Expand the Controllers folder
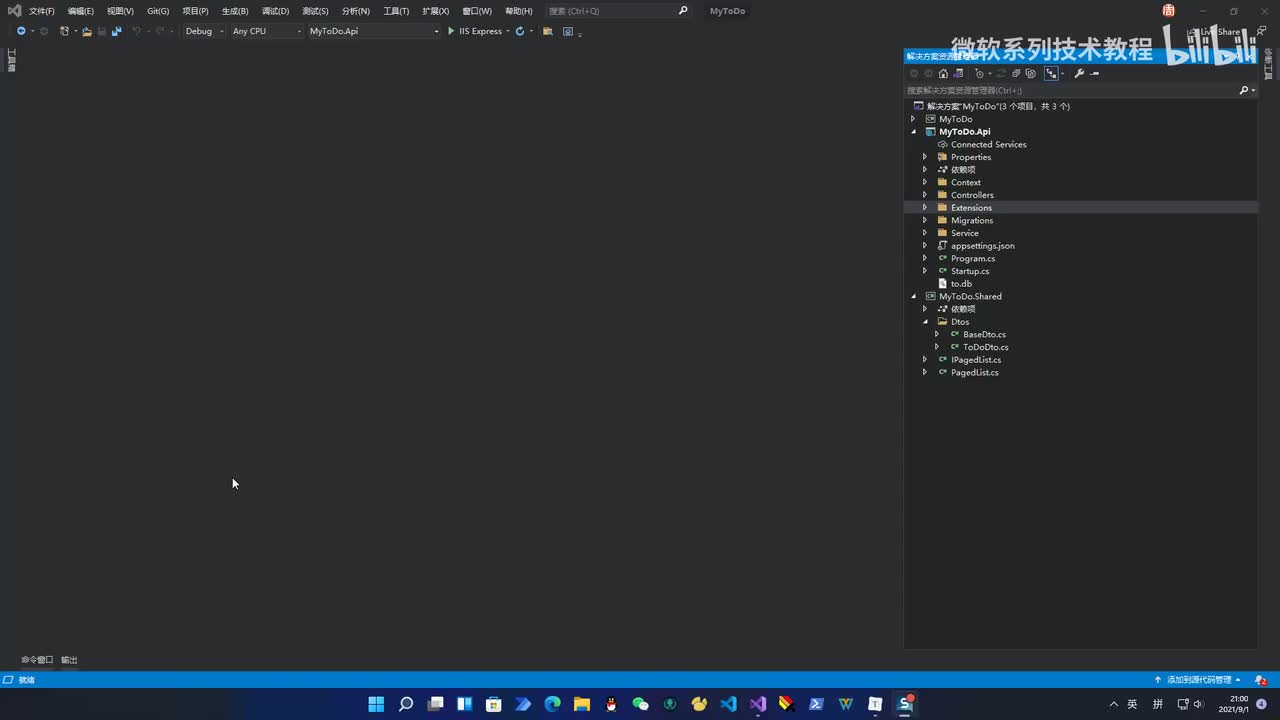The height and width of the screenshot is (720, 1280). (x=925, y=195)
